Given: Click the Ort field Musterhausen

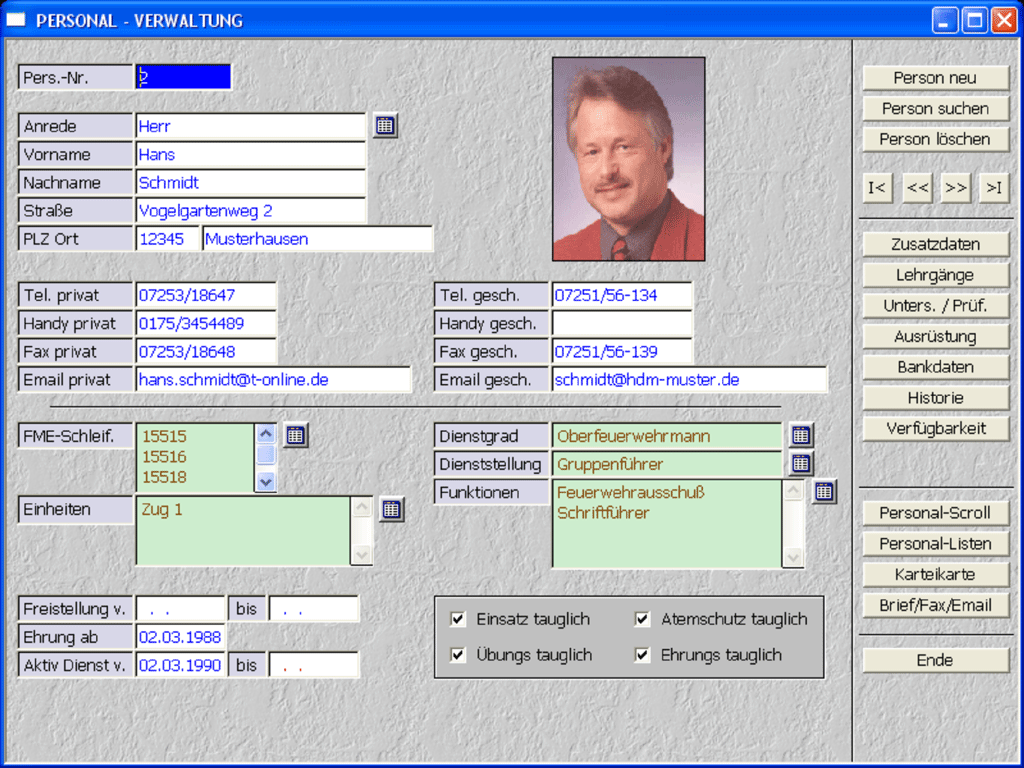Looking at the screenshot, I should click(317, 238).
